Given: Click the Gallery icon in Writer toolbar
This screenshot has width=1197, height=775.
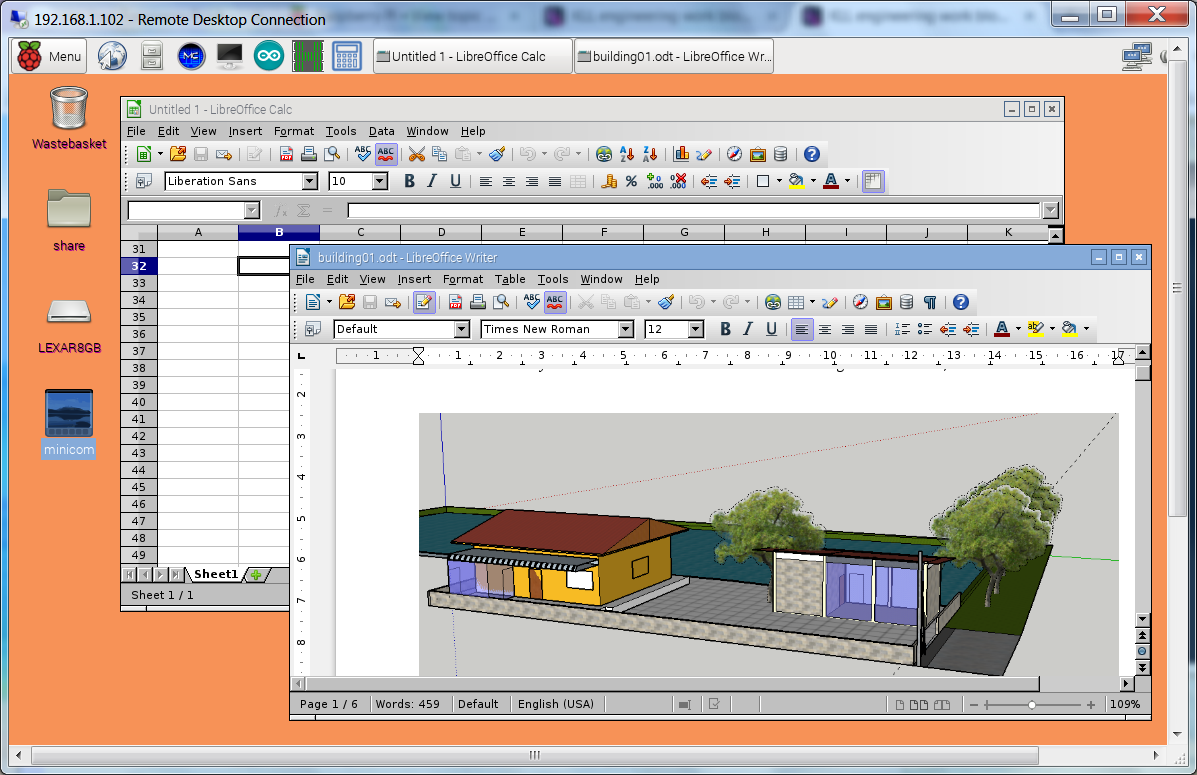Looking at the screenshot, I should 883,302.
